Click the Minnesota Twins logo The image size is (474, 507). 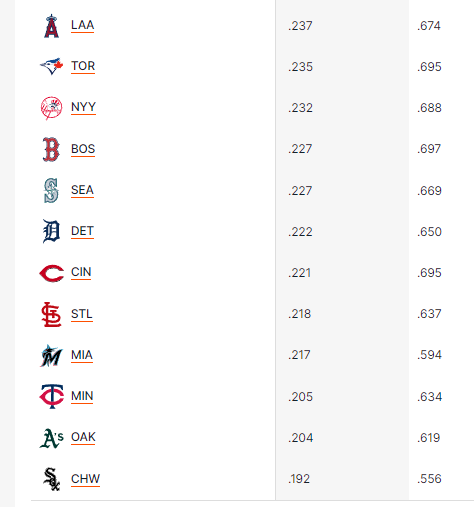click(51, 396)
